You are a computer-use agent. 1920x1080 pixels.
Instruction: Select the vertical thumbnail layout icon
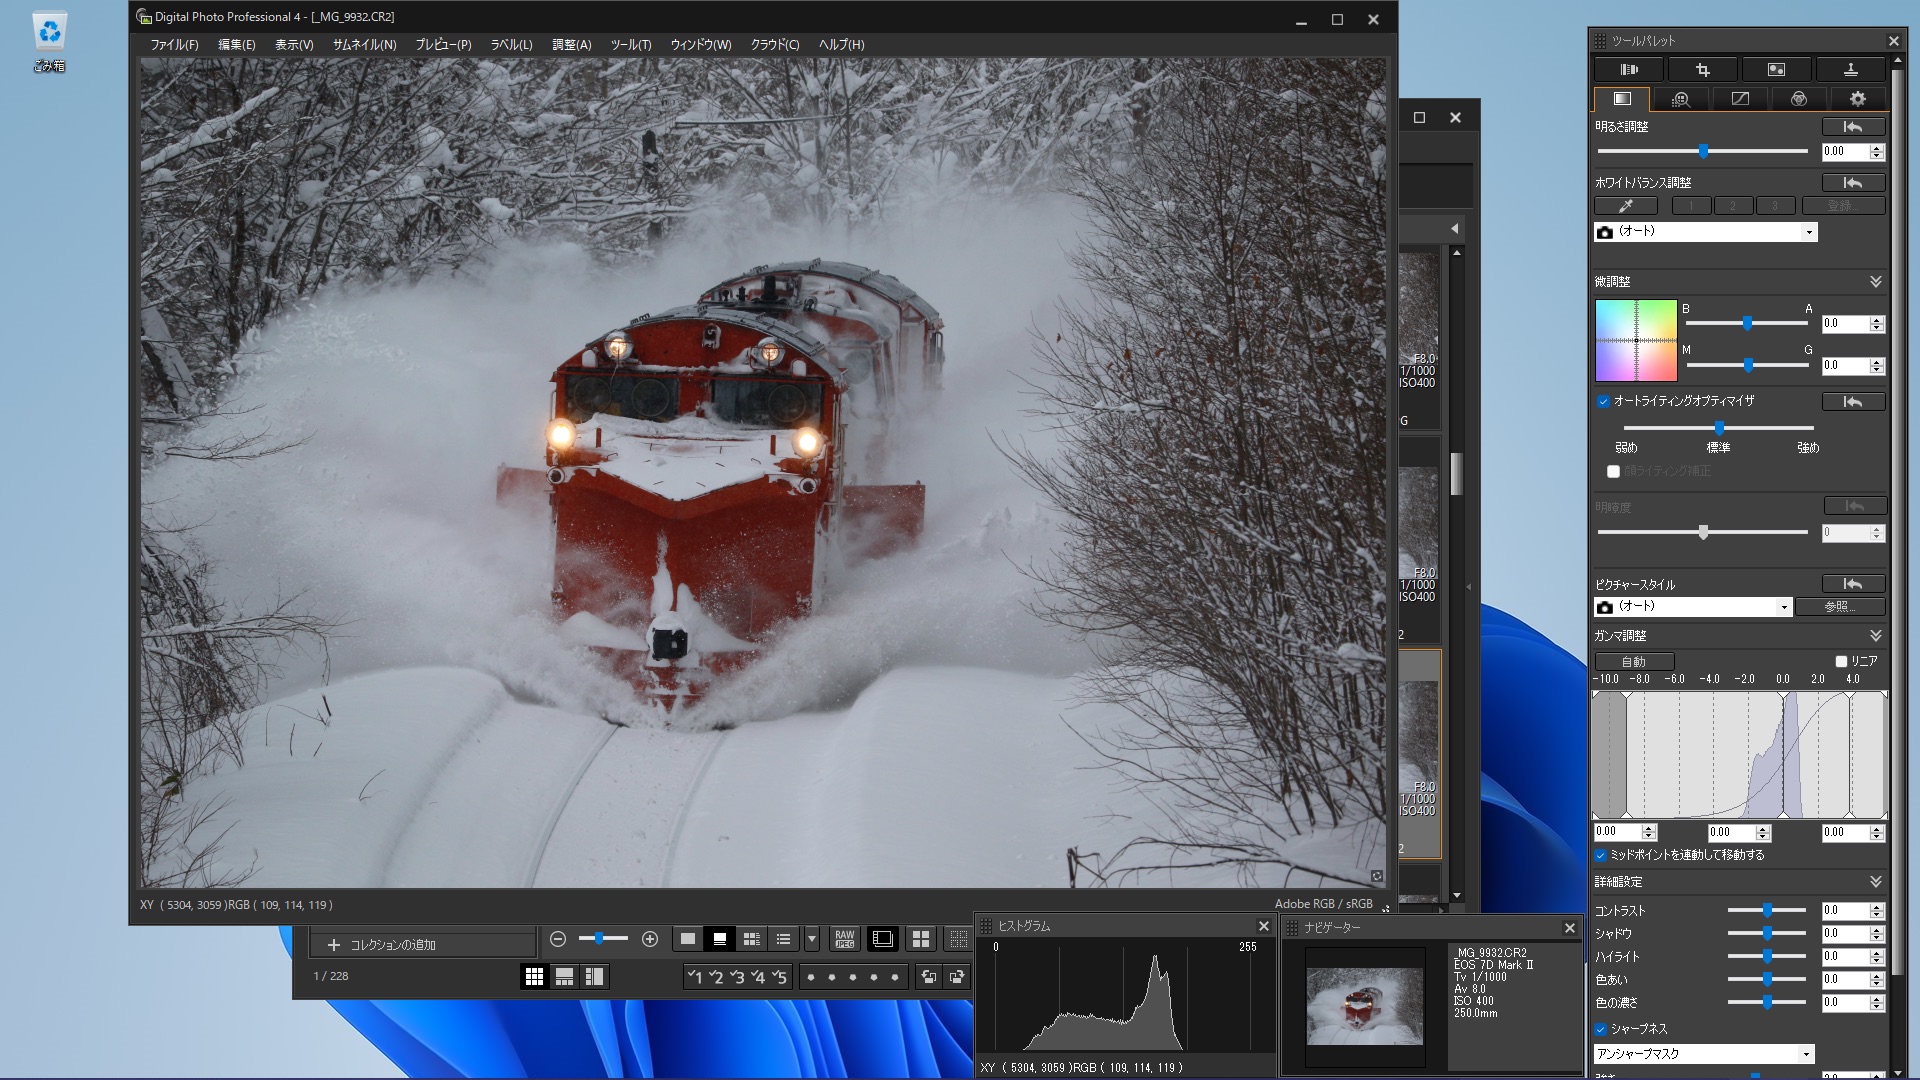coord(594,977)
